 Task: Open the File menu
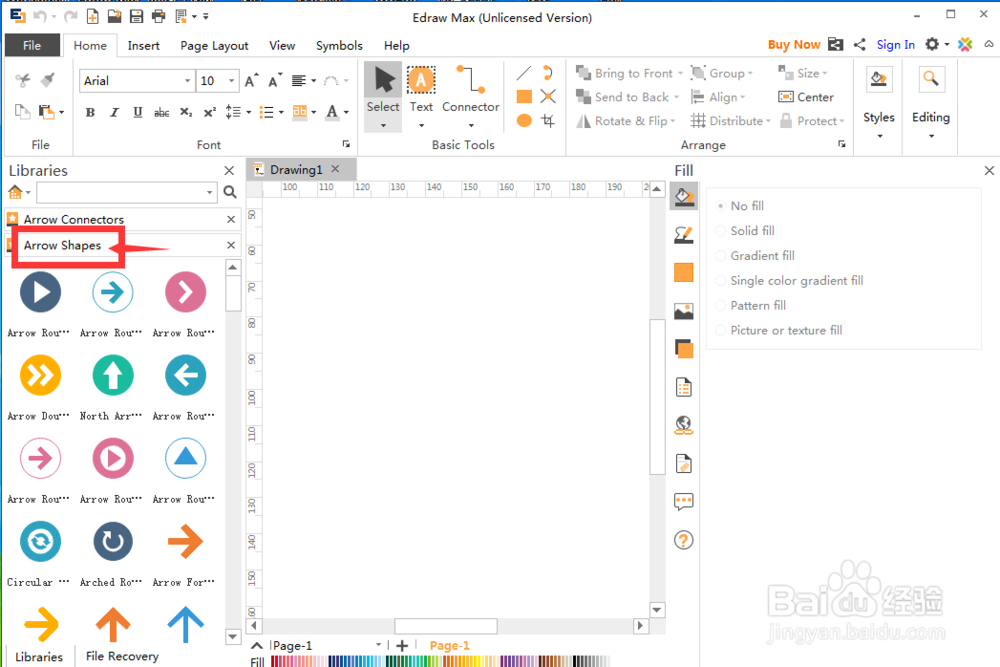click(x=32, y=45)
